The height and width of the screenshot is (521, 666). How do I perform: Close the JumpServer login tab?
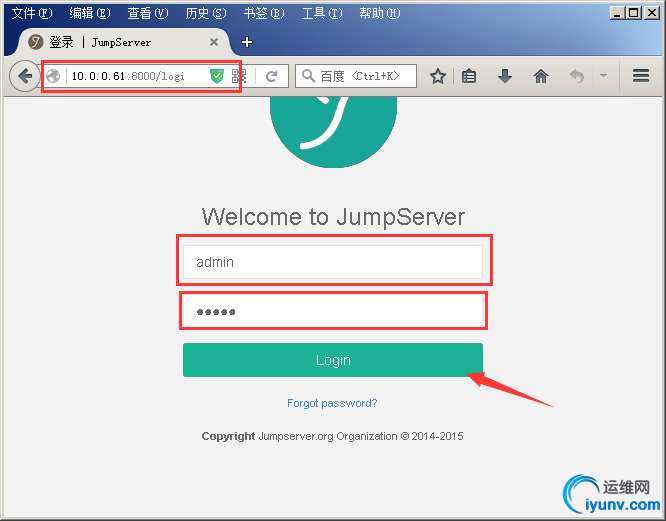click(214, 42)
